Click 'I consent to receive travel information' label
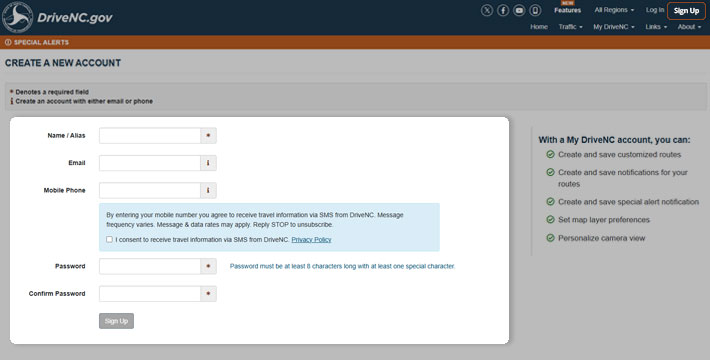 click(202, 240)
